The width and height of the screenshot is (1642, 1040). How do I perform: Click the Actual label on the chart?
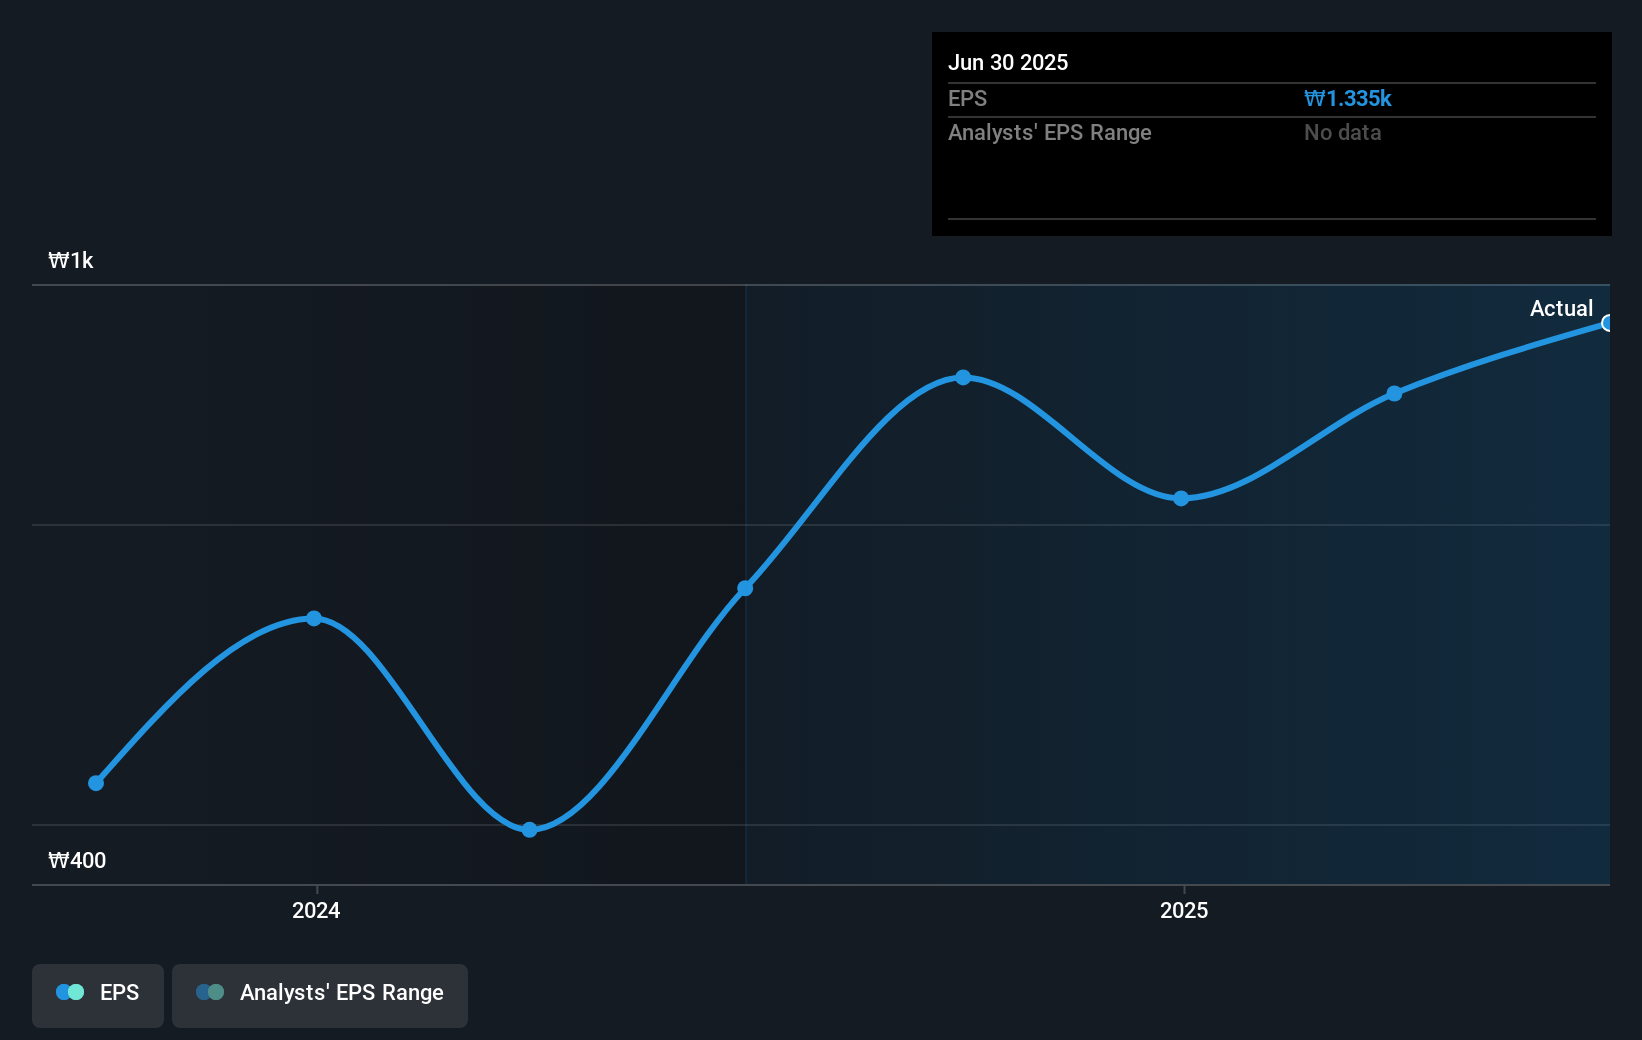(x=1561, y=308)
